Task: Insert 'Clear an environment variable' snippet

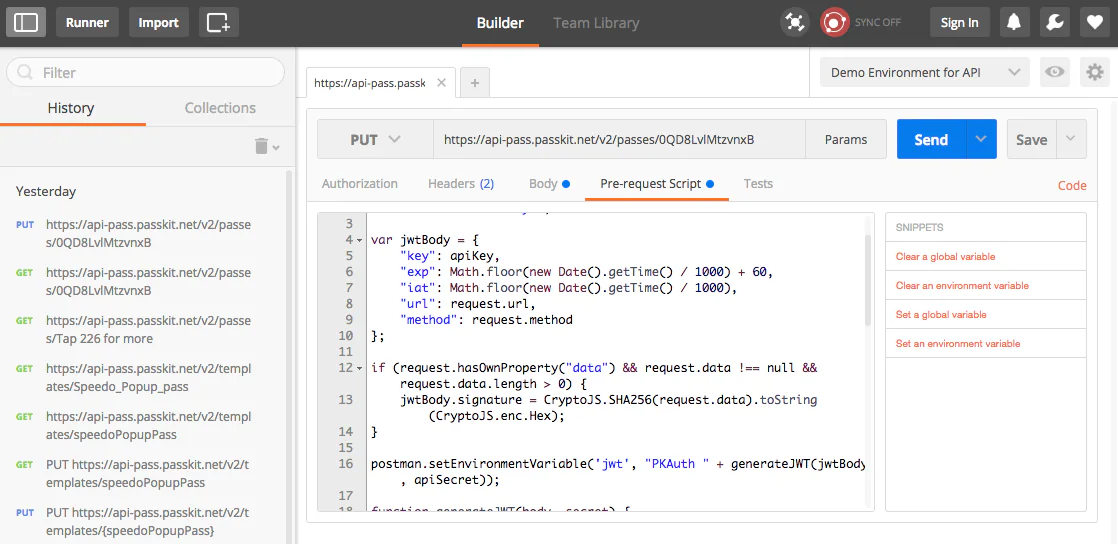Action: 962,285
